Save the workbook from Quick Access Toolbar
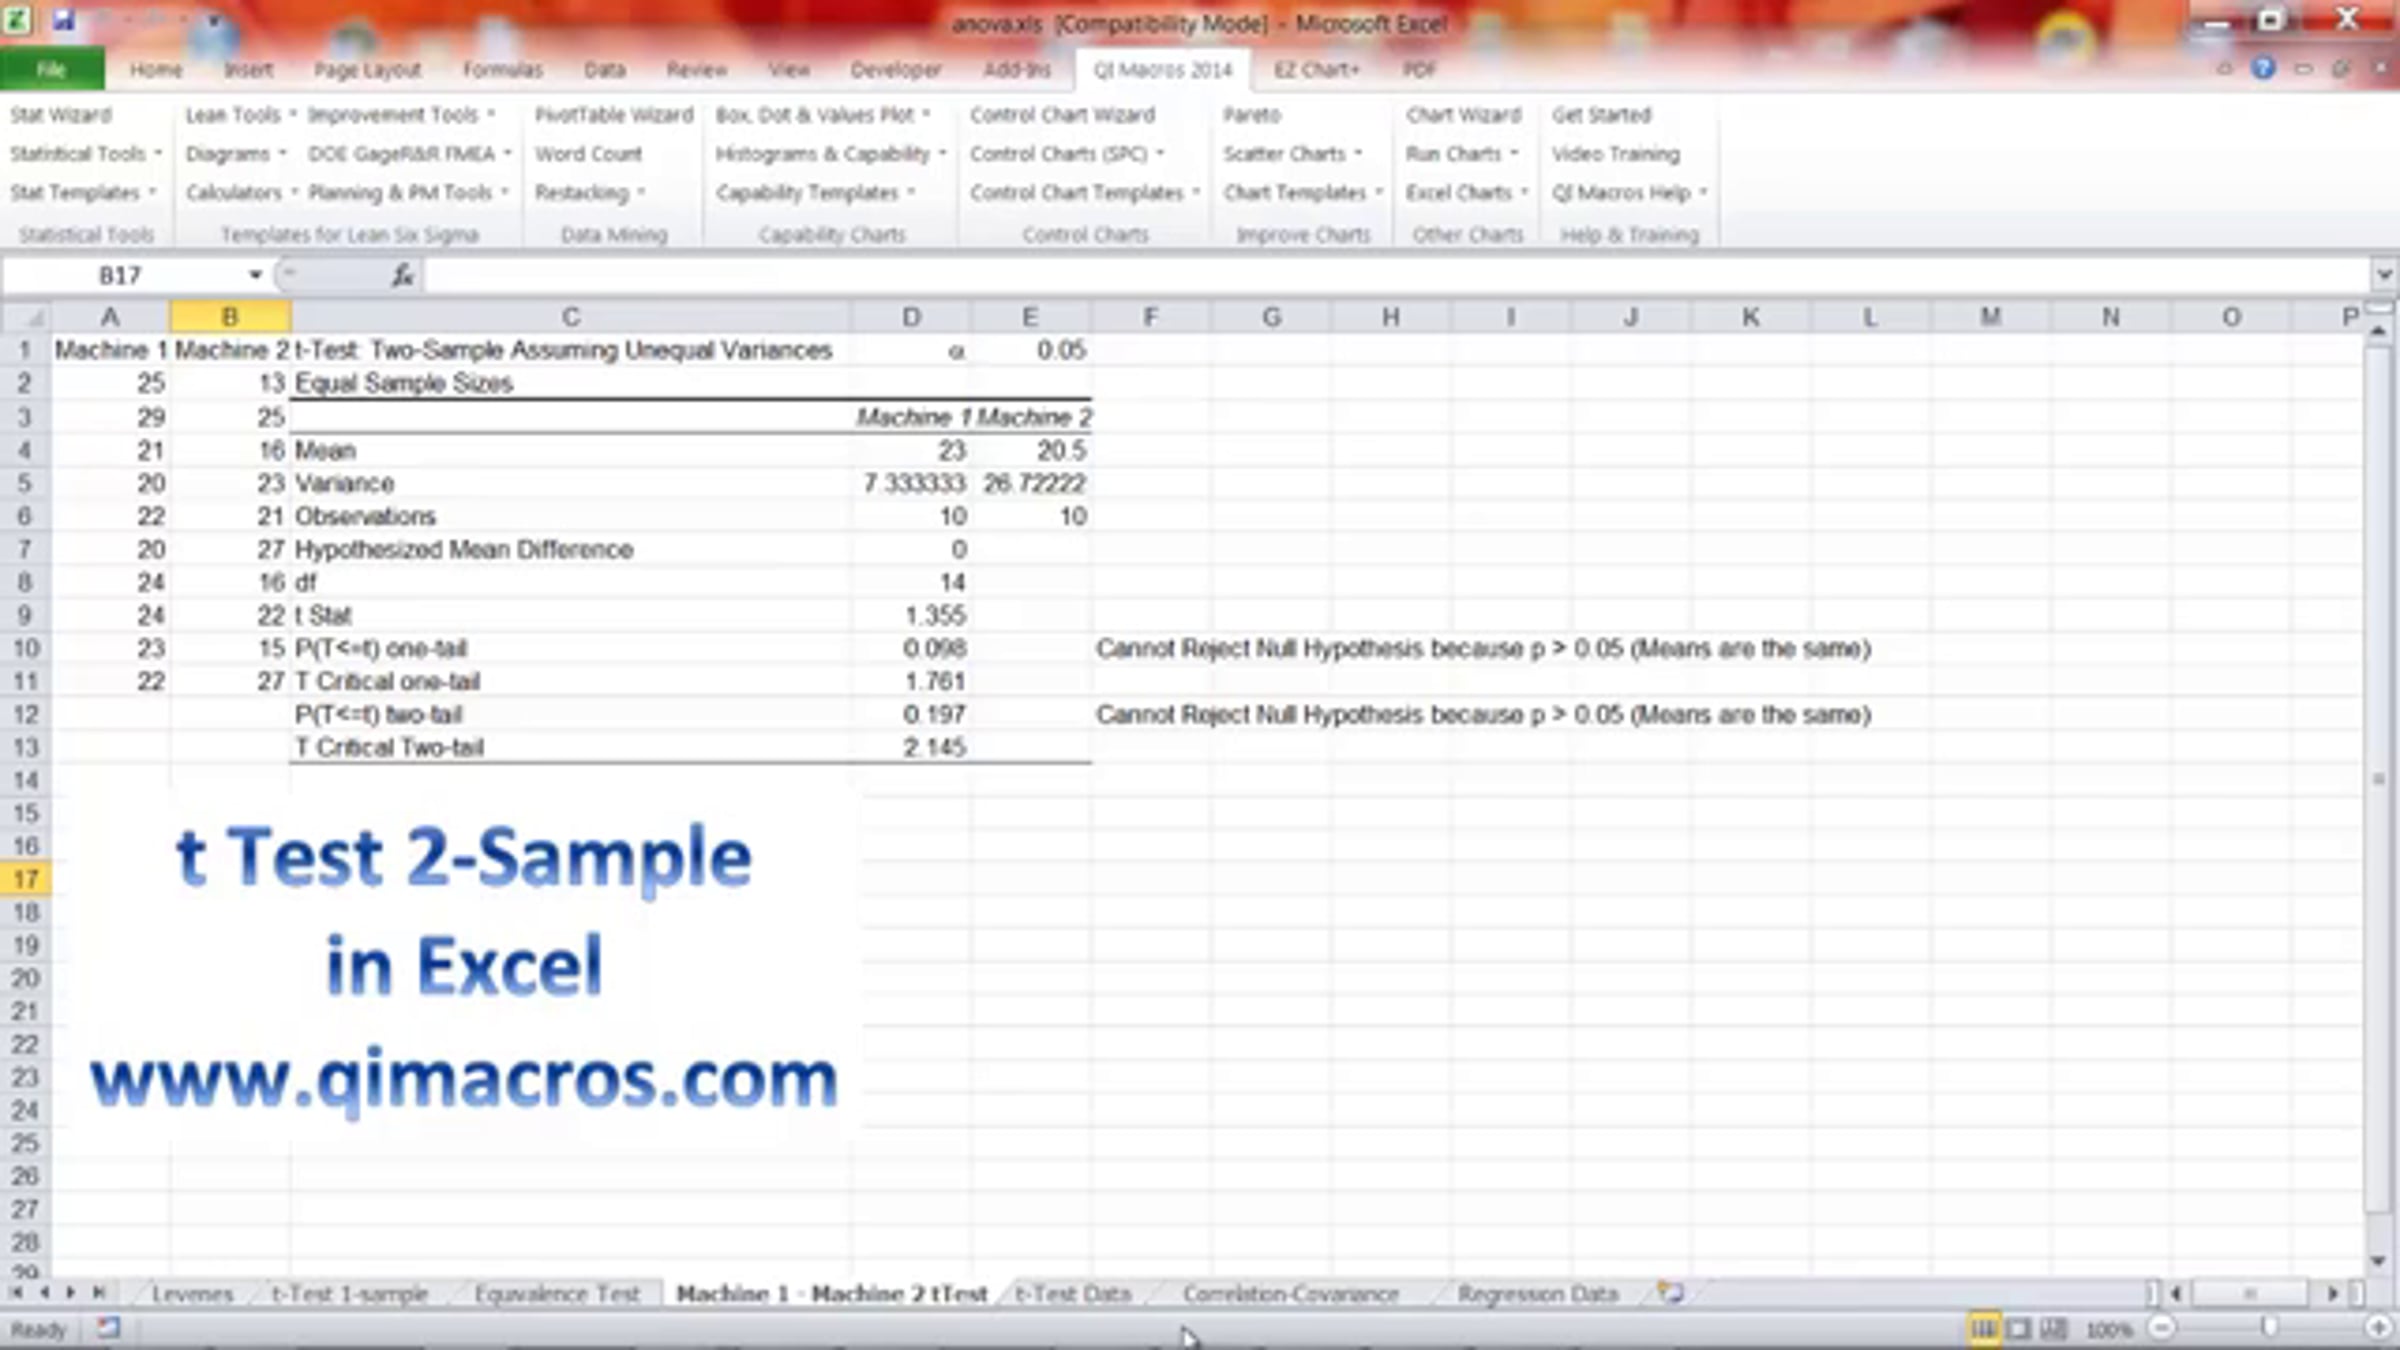The height and width of the screenshot is (1350, 2400). (x=64, y=20)
